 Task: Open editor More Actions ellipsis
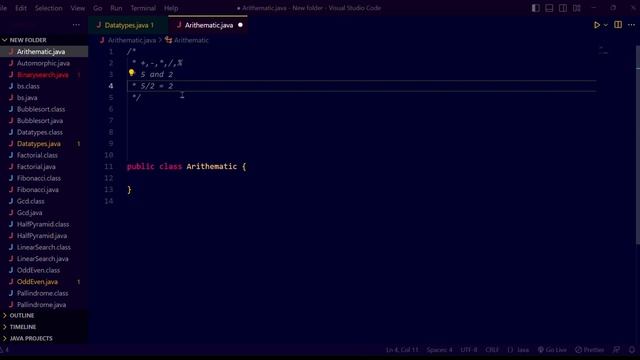[631, 25]
